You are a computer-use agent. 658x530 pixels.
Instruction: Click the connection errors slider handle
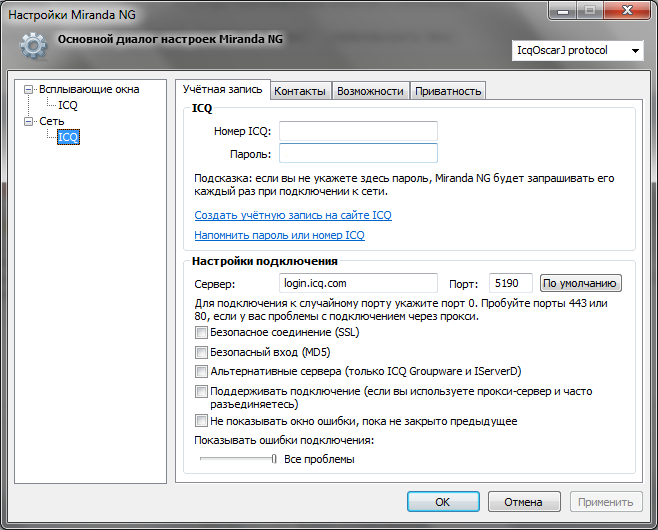[274, 459]
